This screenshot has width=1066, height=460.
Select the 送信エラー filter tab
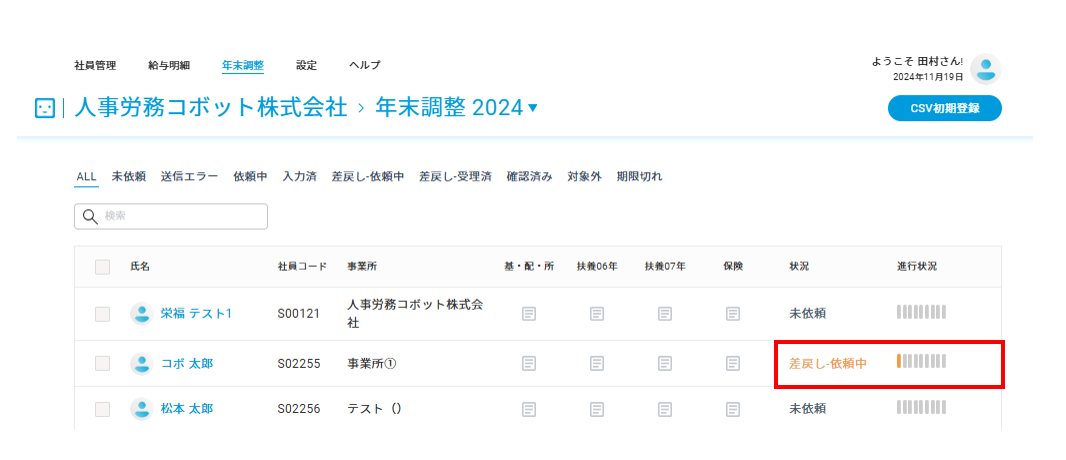[190, 177]
